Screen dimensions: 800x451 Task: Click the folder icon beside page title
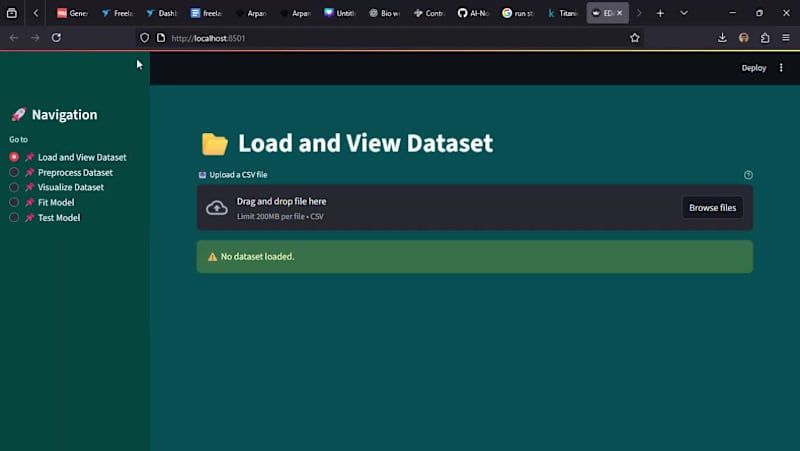pyautogui.click(x=214, y=144)
